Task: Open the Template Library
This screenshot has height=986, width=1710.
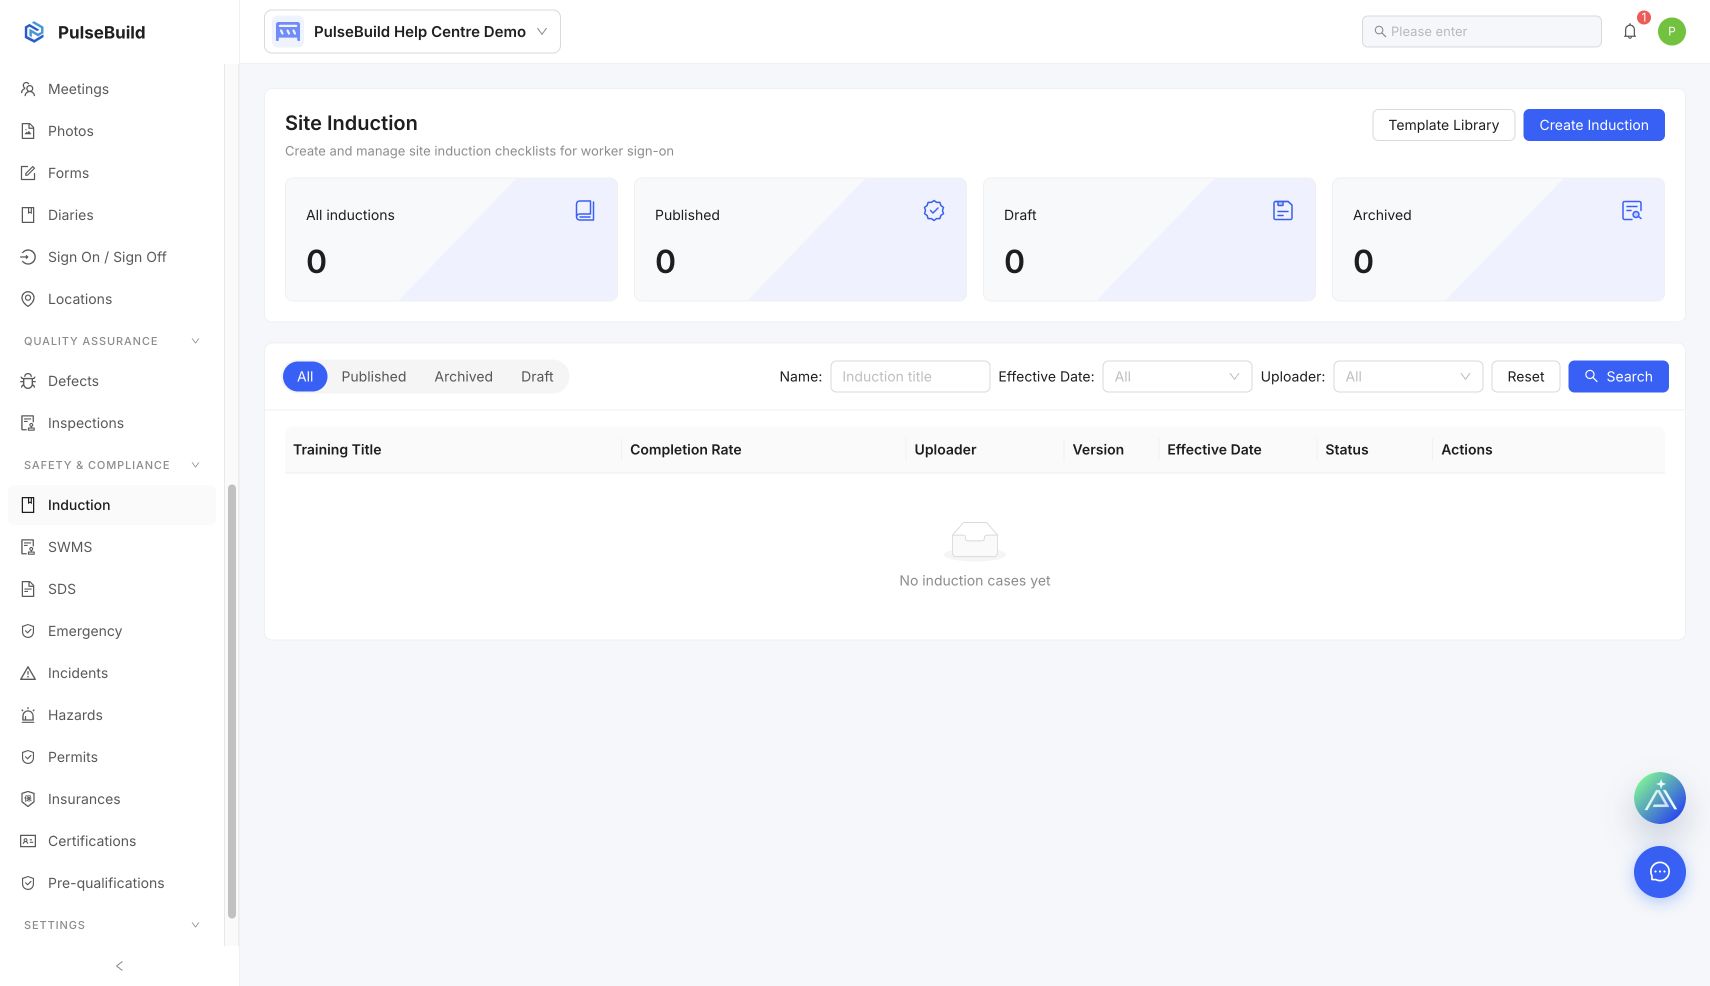Action: [x=1443, y=125]
